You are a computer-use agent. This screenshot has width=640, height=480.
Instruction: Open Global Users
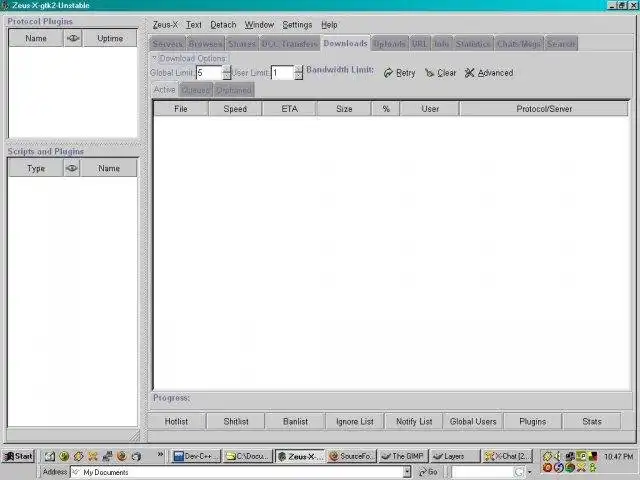473,421
